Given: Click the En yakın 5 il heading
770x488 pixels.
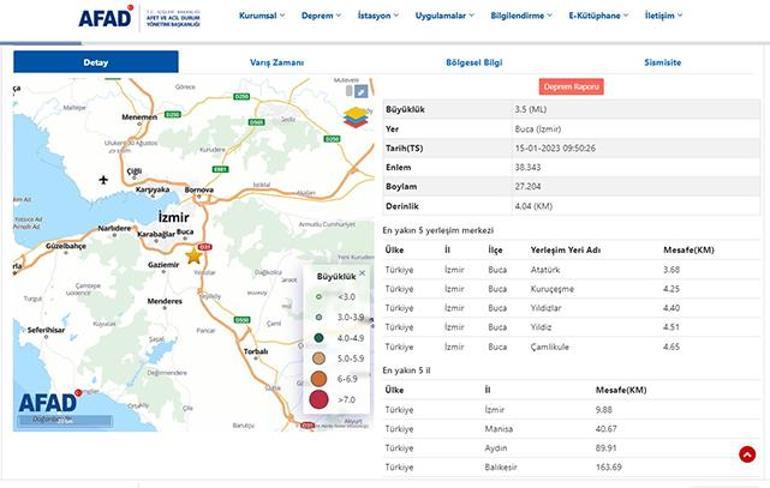Looking at the screenshot, I should click(x=407, y=370).
